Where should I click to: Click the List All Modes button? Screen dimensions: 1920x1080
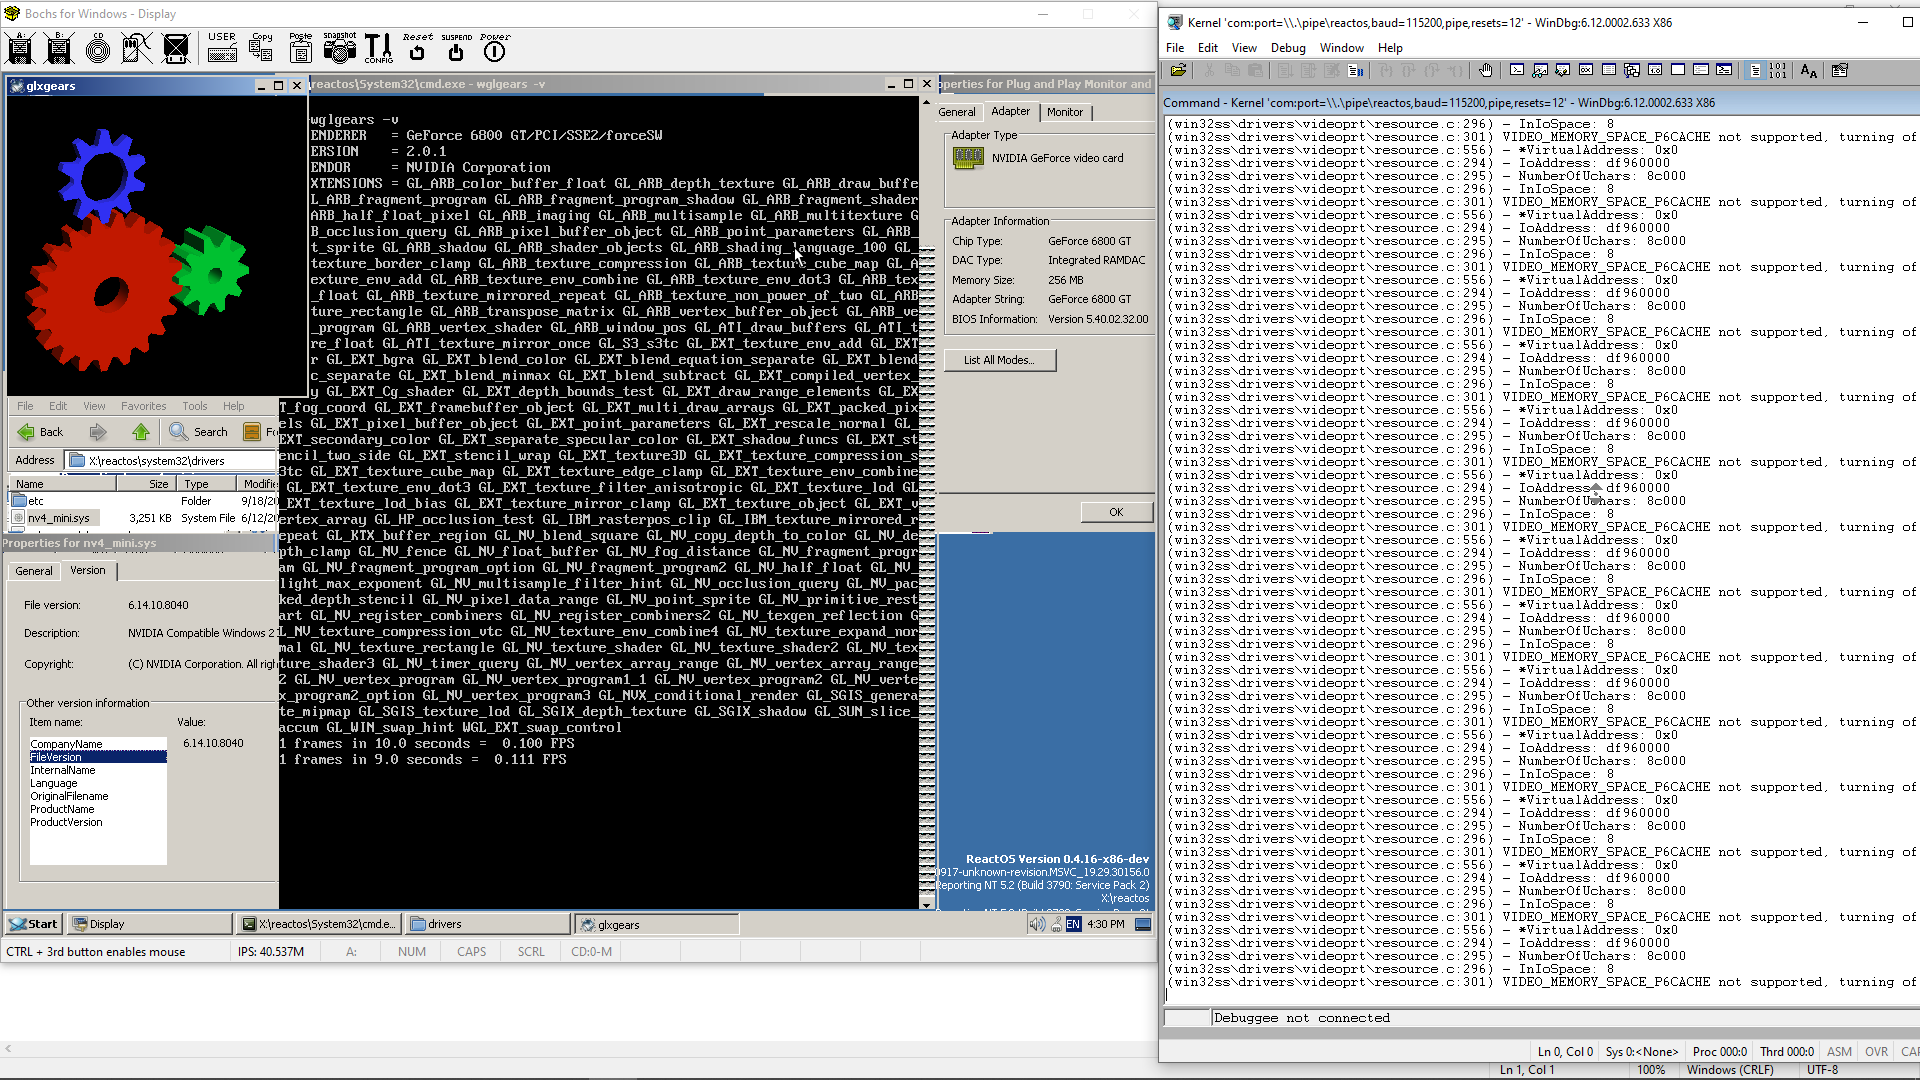[x=999, y=360]
